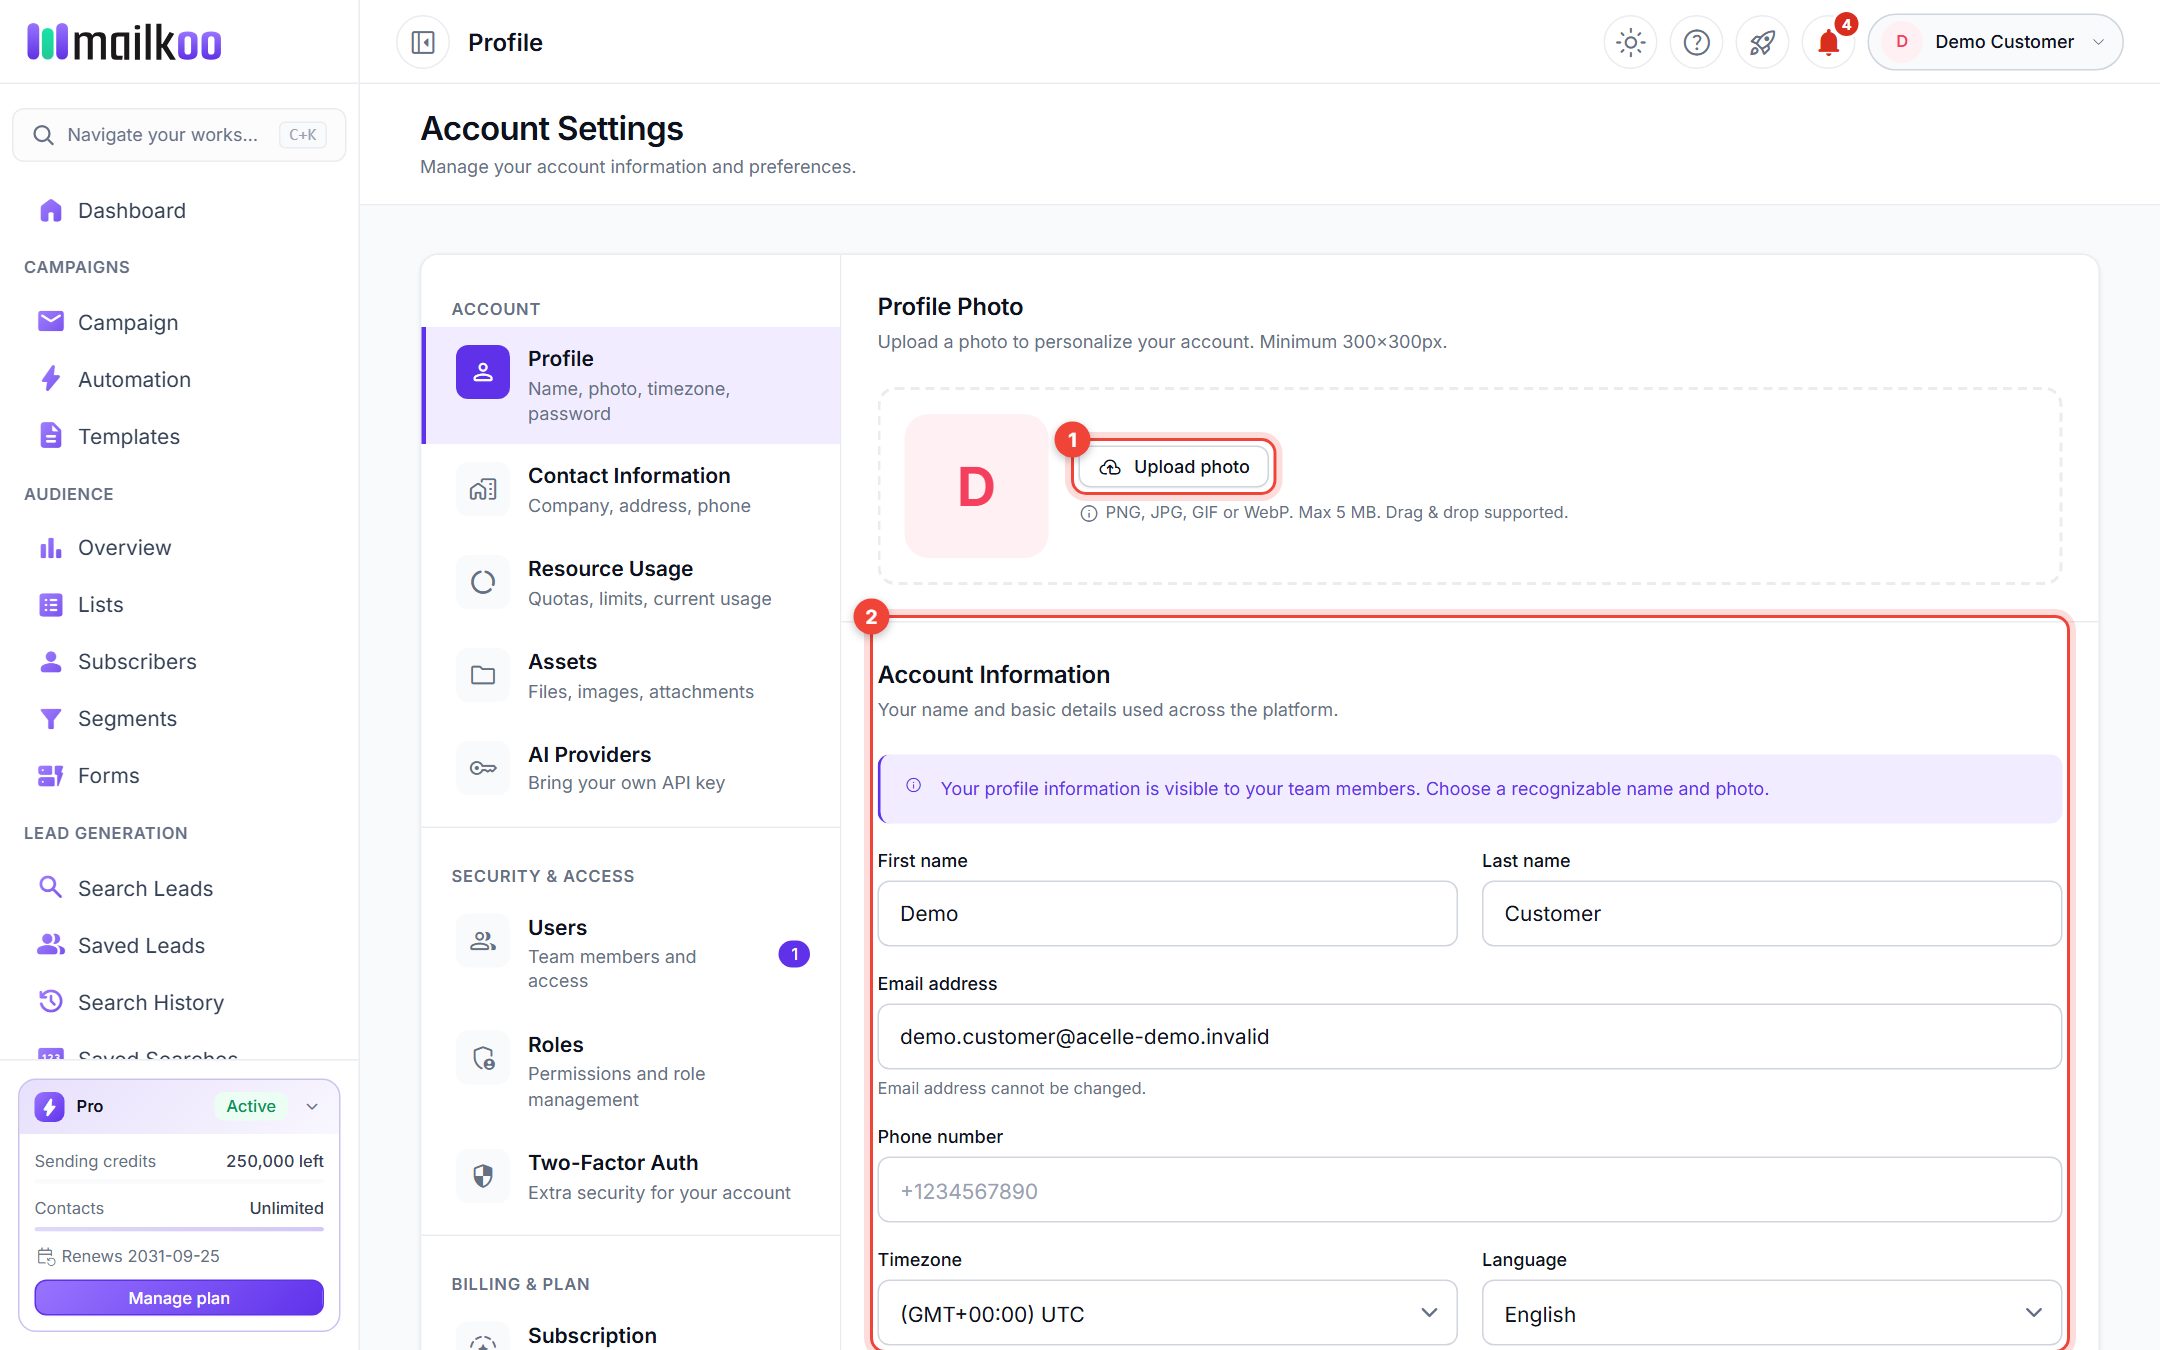
Task: Click the Profile user icon tile
Action: (x=483, y=372)
